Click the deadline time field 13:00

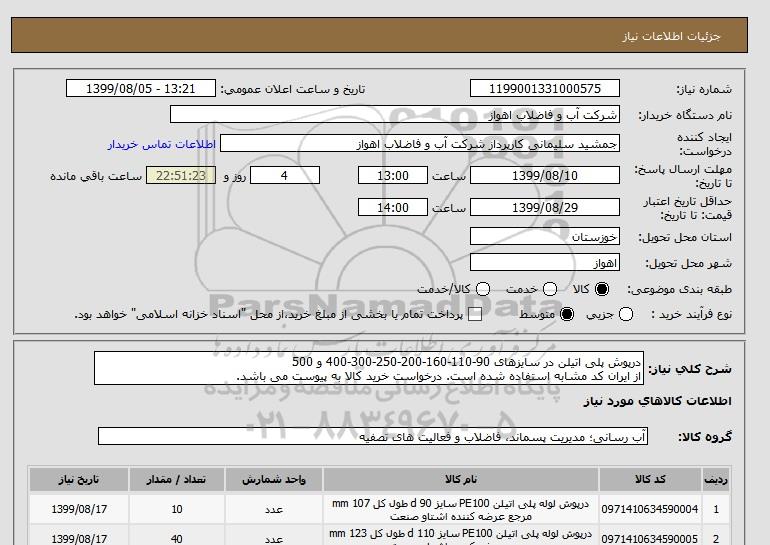tap(393, 175)
